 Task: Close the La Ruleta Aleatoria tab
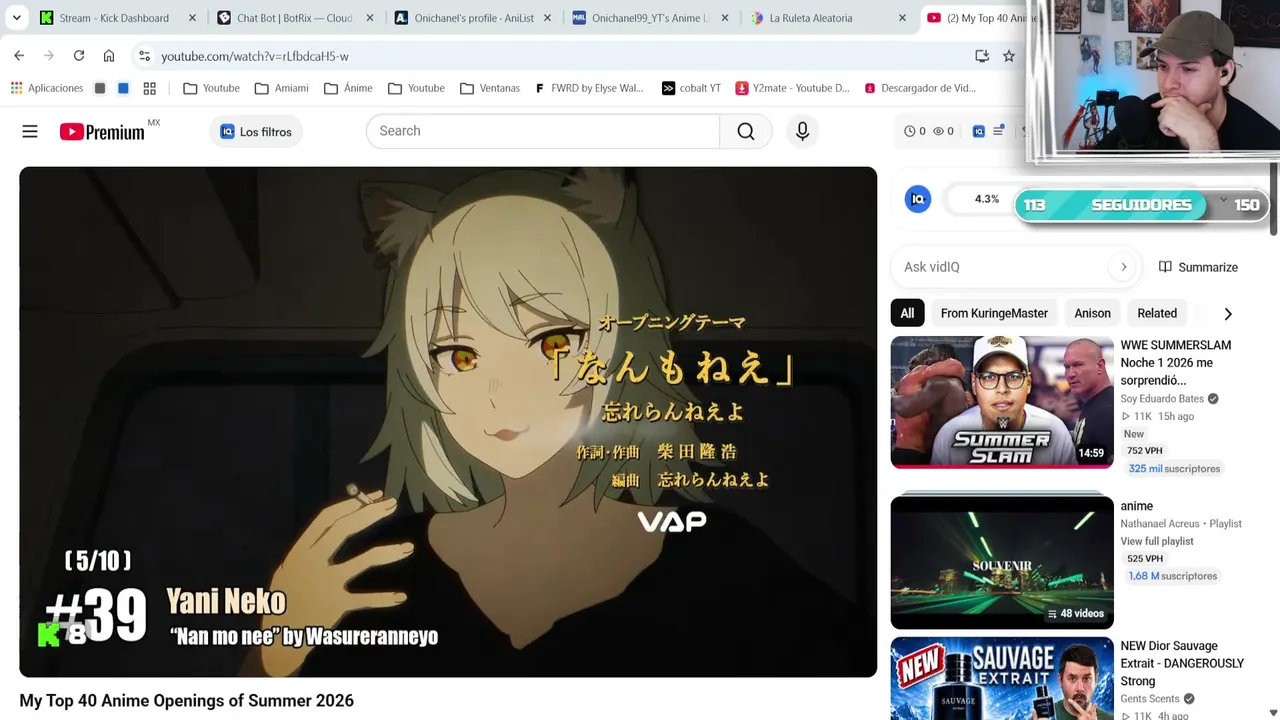click(x=902, y=18)
